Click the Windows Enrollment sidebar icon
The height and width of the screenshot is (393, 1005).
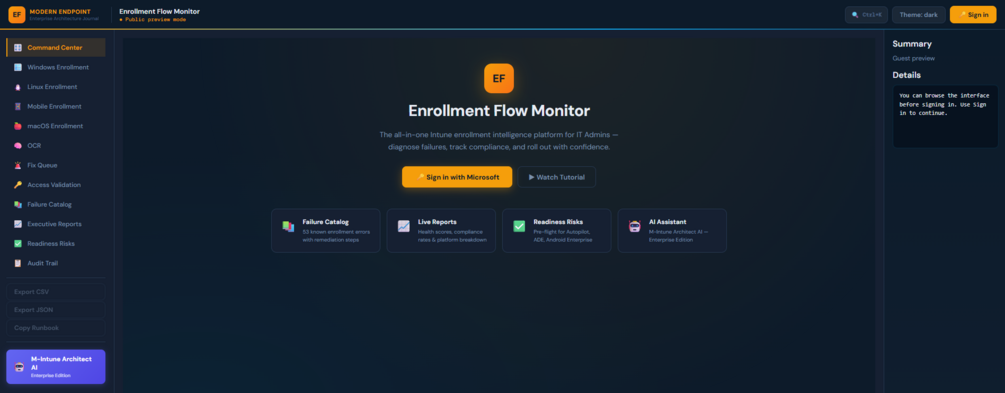[x=18, y=67]
